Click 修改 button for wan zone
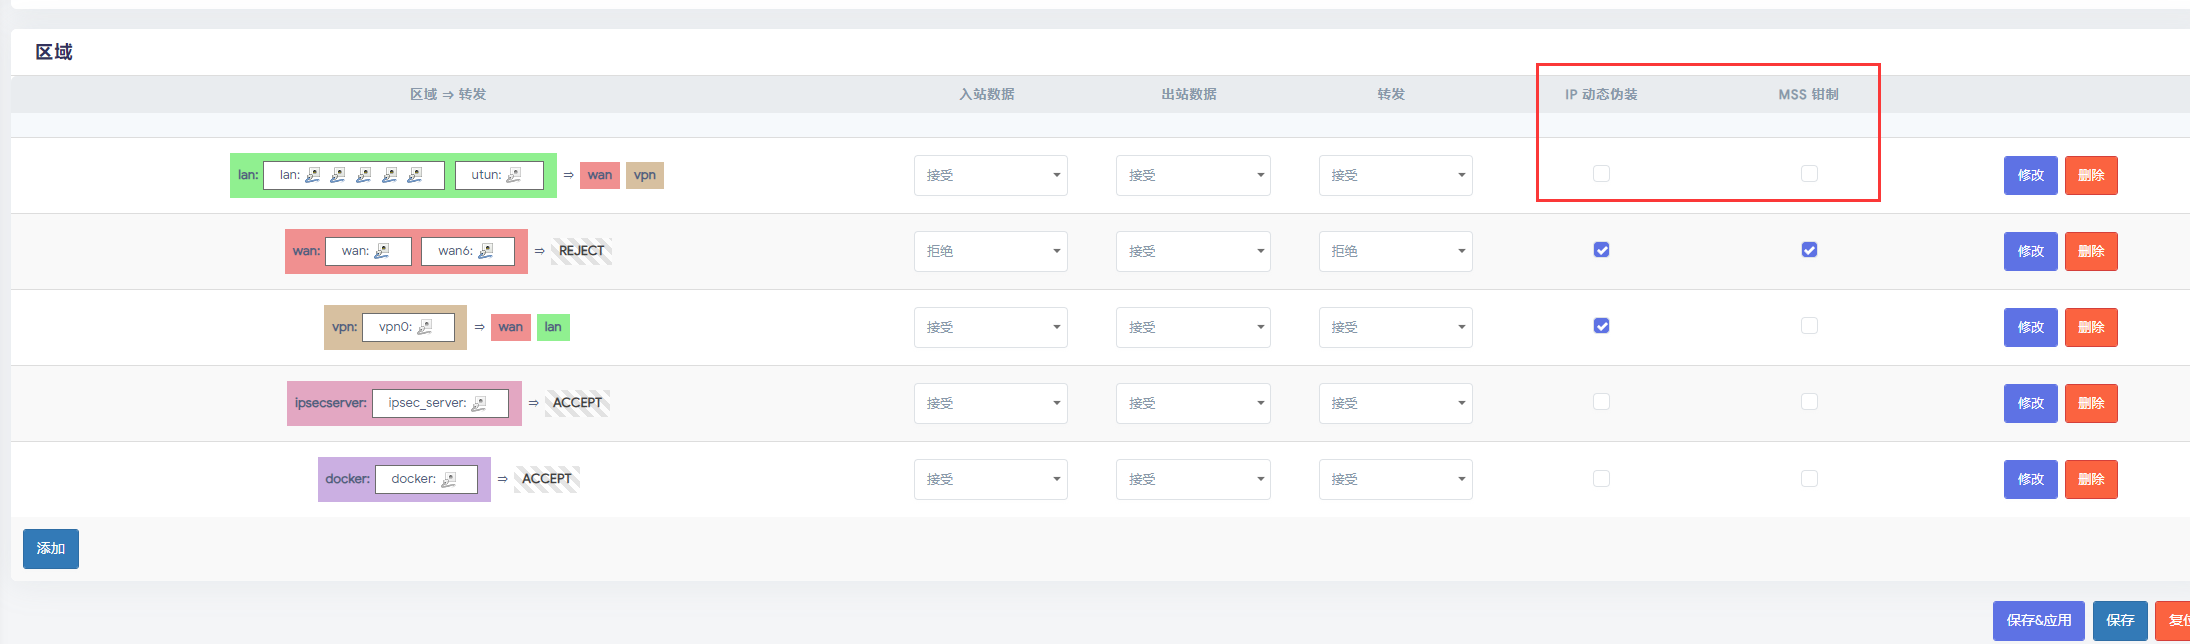The height and width of the screenshot is (644, 2190). pyautogui.click(x=2030, y=251)
